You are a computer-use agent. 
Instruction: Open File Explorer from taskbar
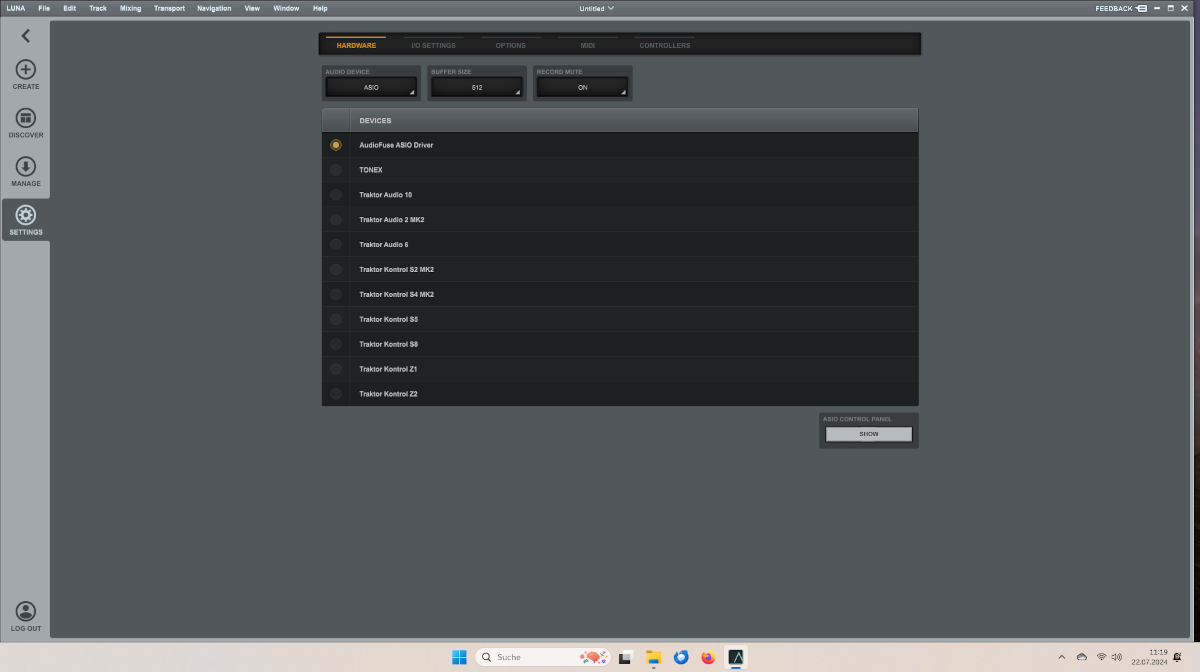(x=653, y=657)
